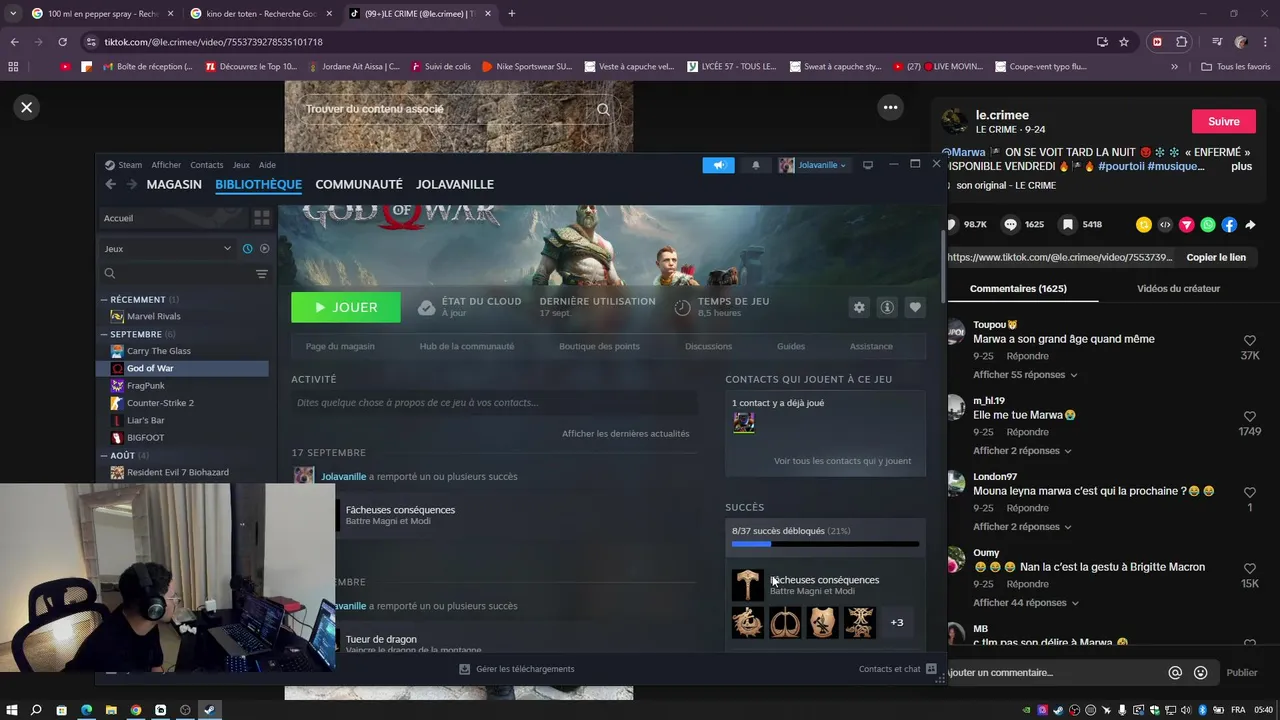The image size is (1280, 720).
Task: Expand Afficher 55 réponses
Action: point(1025,375)
